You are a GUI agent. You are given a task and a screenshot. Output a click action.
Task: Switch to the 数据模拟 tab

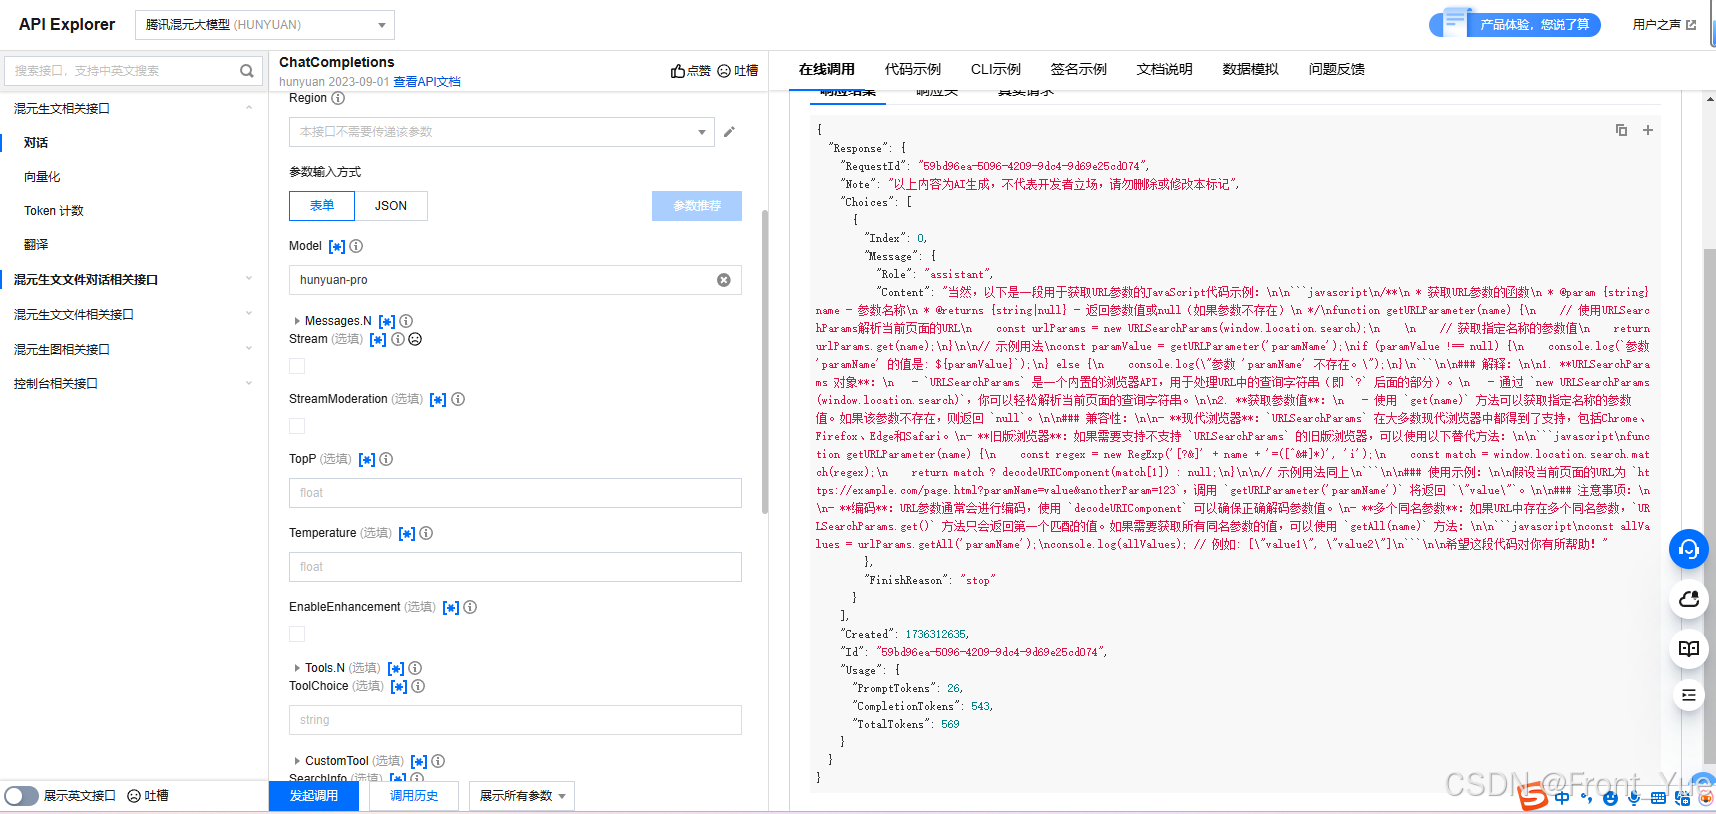pos(1251,69)
